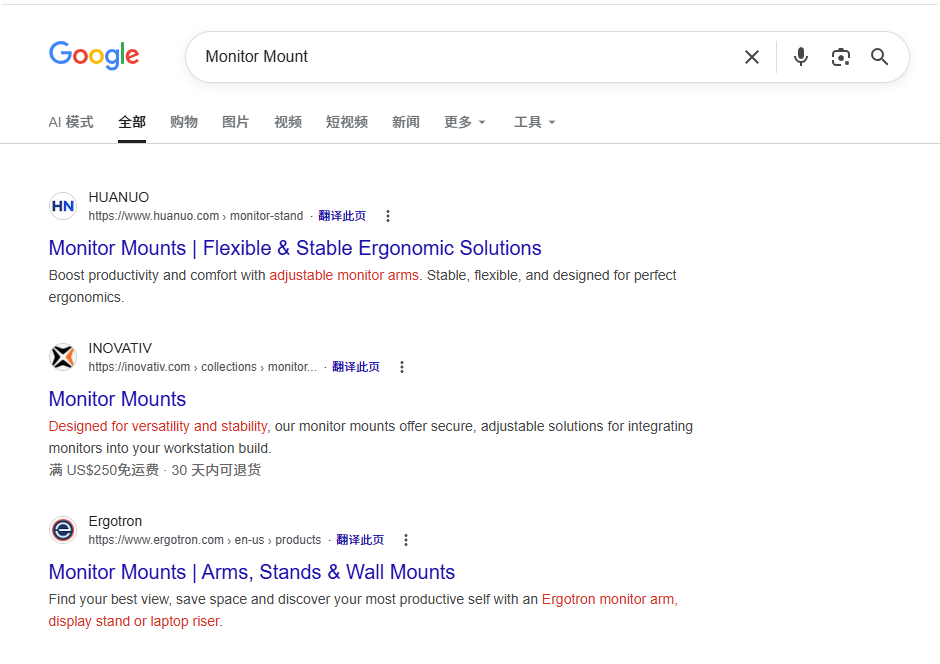
Task: Open Google Lens image search icon
Action: click(840, 57)
